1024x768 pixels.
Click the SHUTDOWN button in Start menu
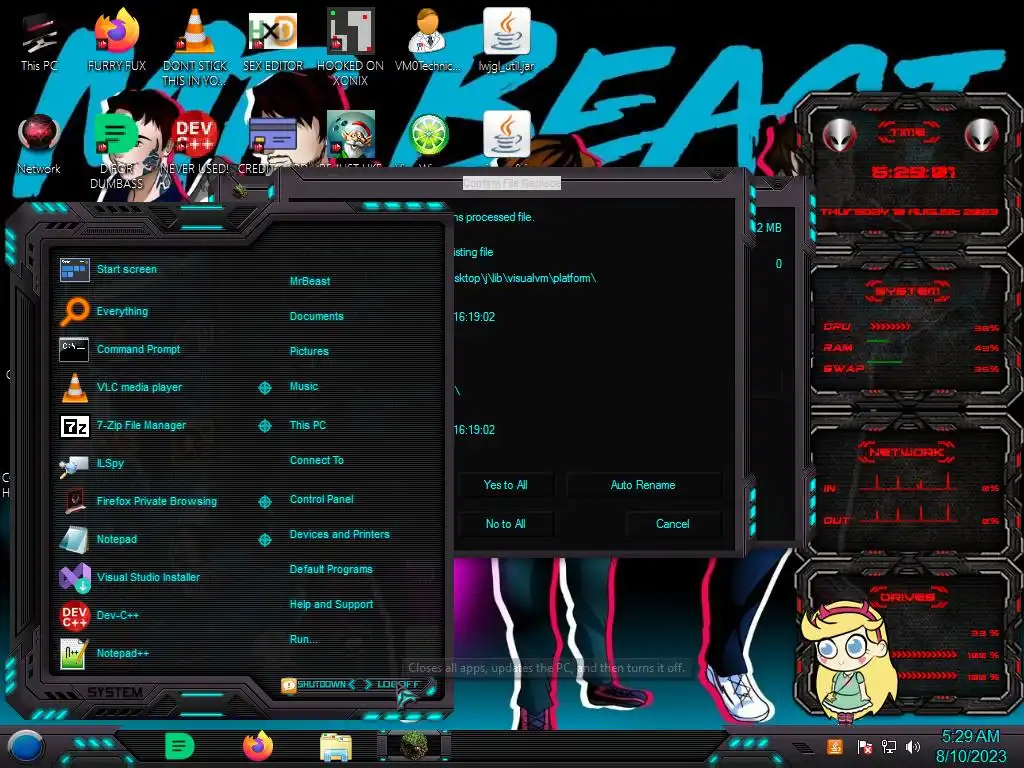(x=321, y=684)
